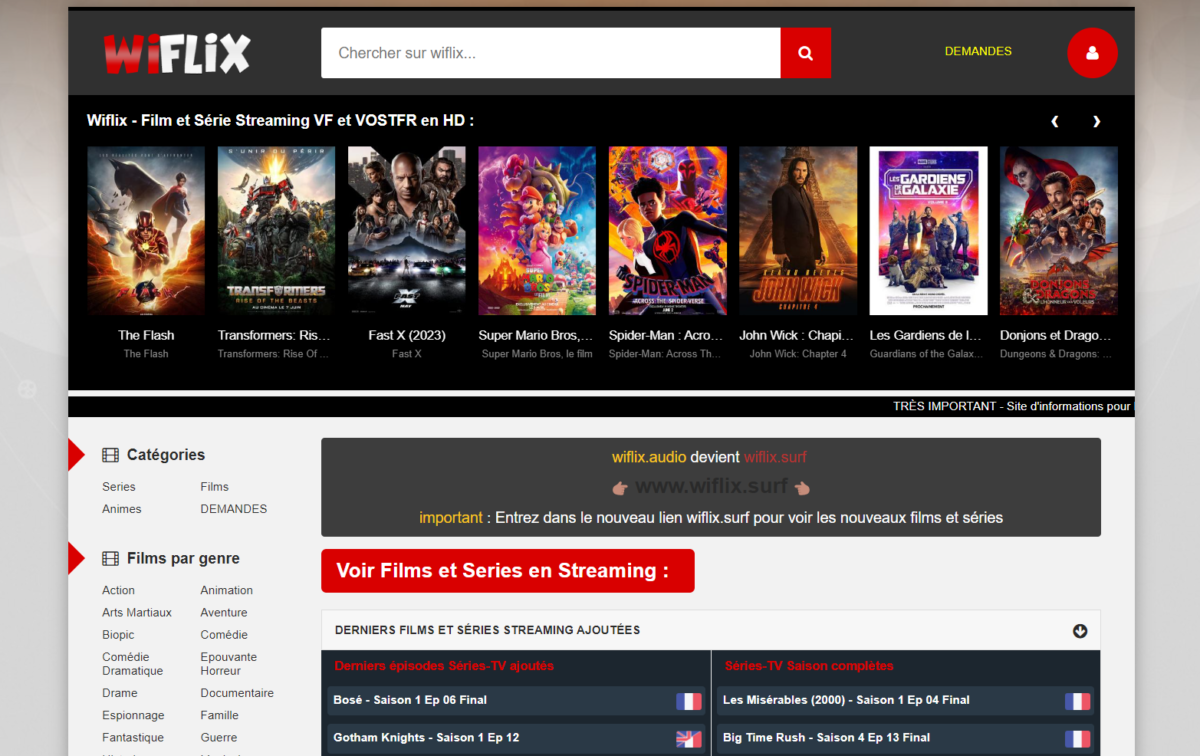Image resolution: width=1200 pixels, height=756 pixels.
Task: Click the dual flag icon next to Gotham Knights
Action: [x=688, y=738]
